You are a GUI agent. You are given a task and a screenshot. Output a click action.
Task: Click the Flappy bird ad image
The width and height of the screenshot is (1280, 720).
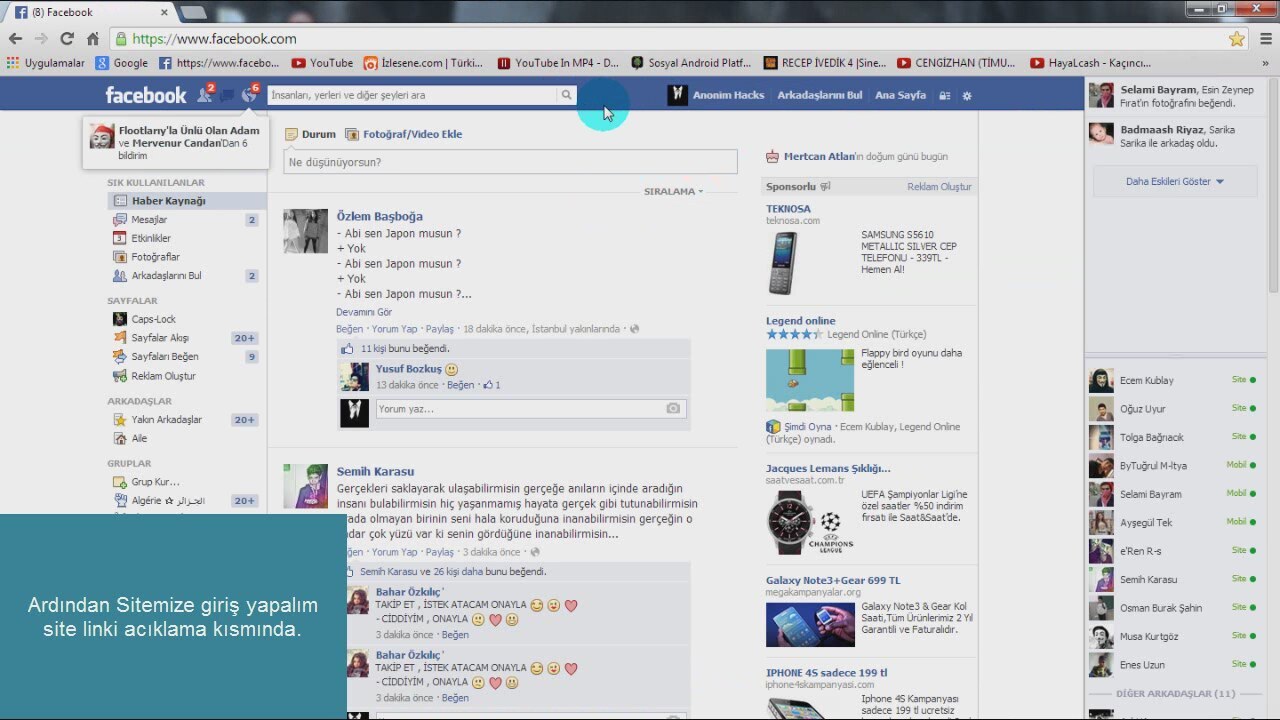coord(810,380)
